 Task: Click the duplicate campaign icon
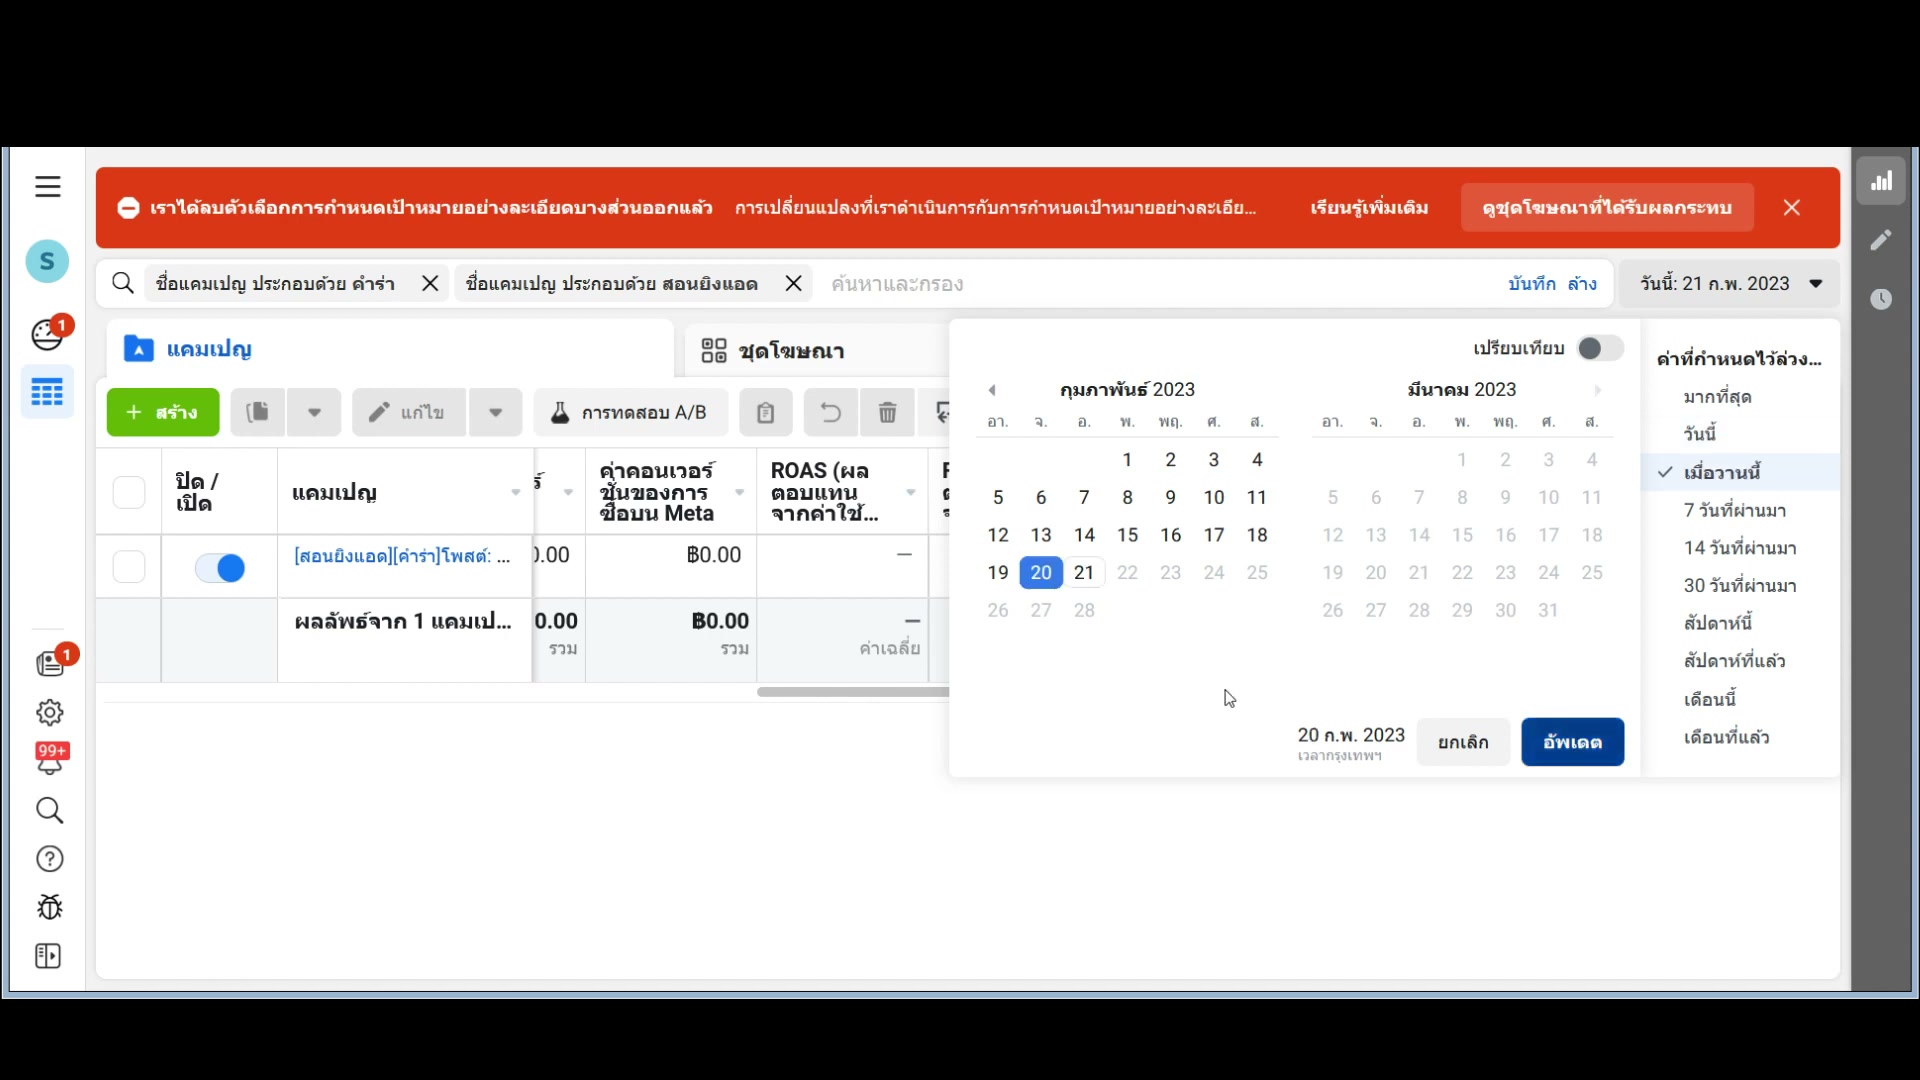pyautogui.click(x=258, y=412)
